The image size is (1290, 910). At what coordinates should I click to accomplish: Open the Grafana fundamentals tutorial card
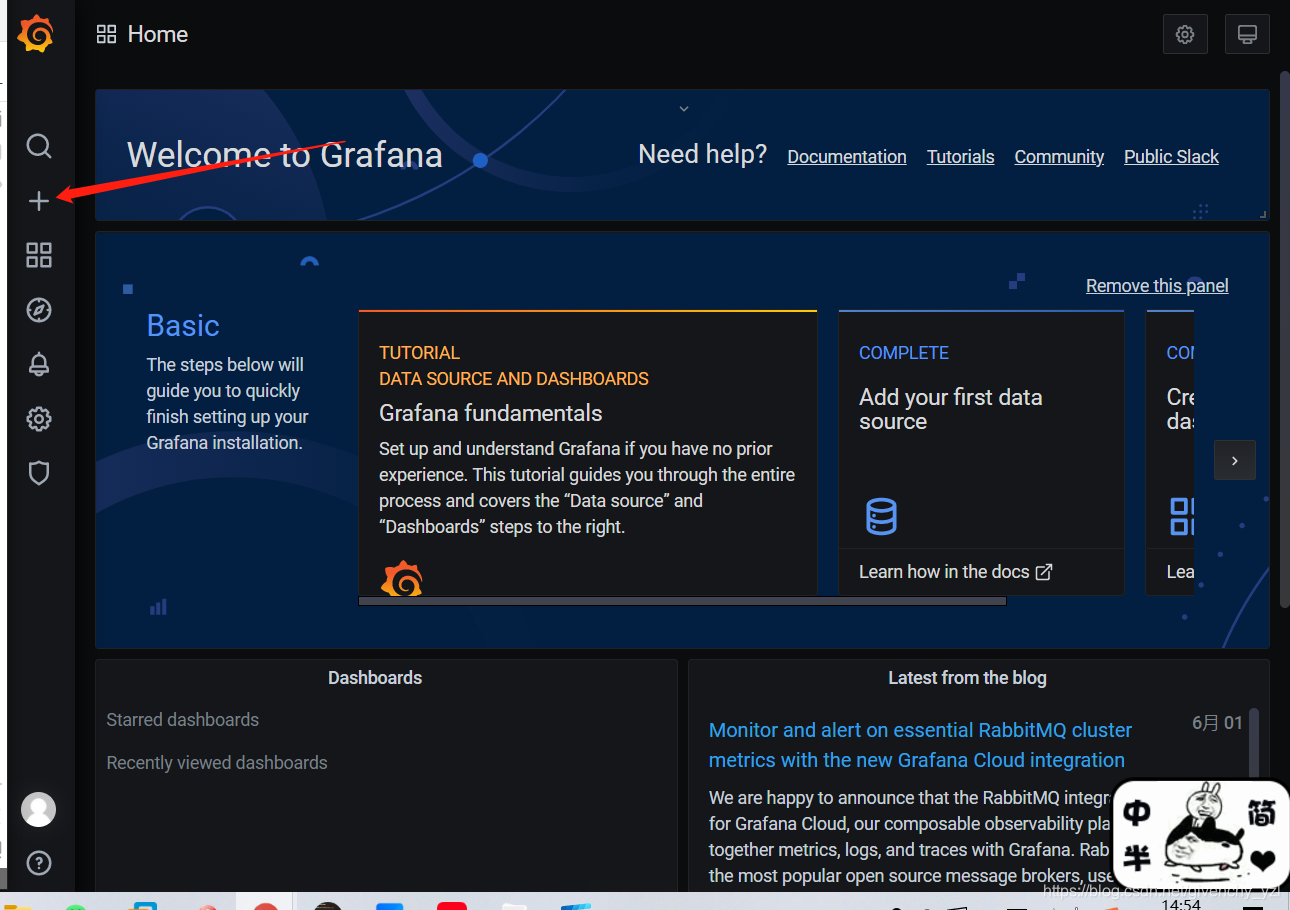click(x=588, y=452)
